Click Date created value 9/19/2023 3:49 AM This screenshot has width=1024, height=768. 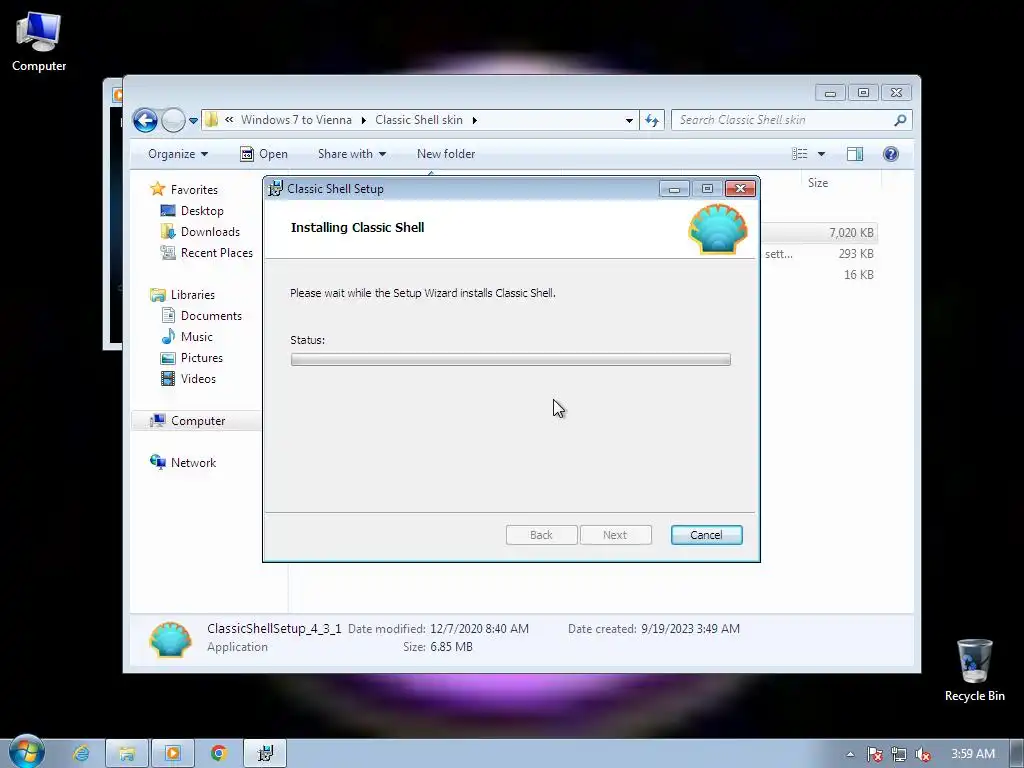pyautogui.click(x=690, y=628)
